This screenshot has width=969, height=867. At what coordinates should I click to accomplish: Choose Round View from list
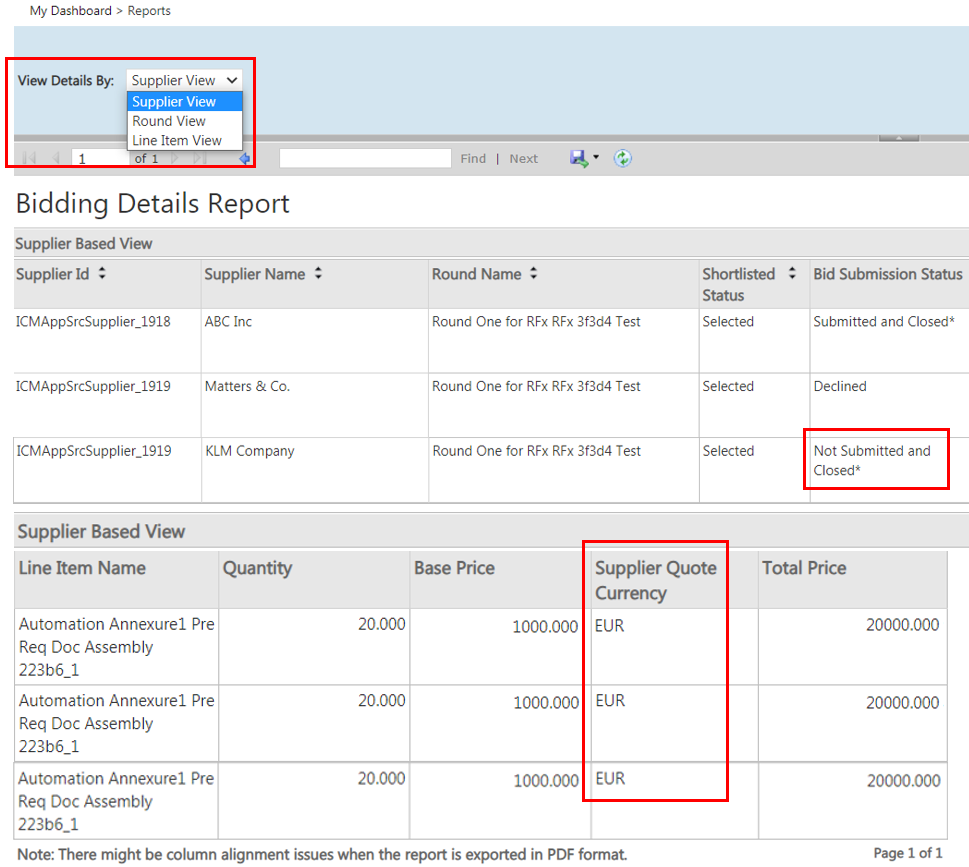[x=169, y=121]
